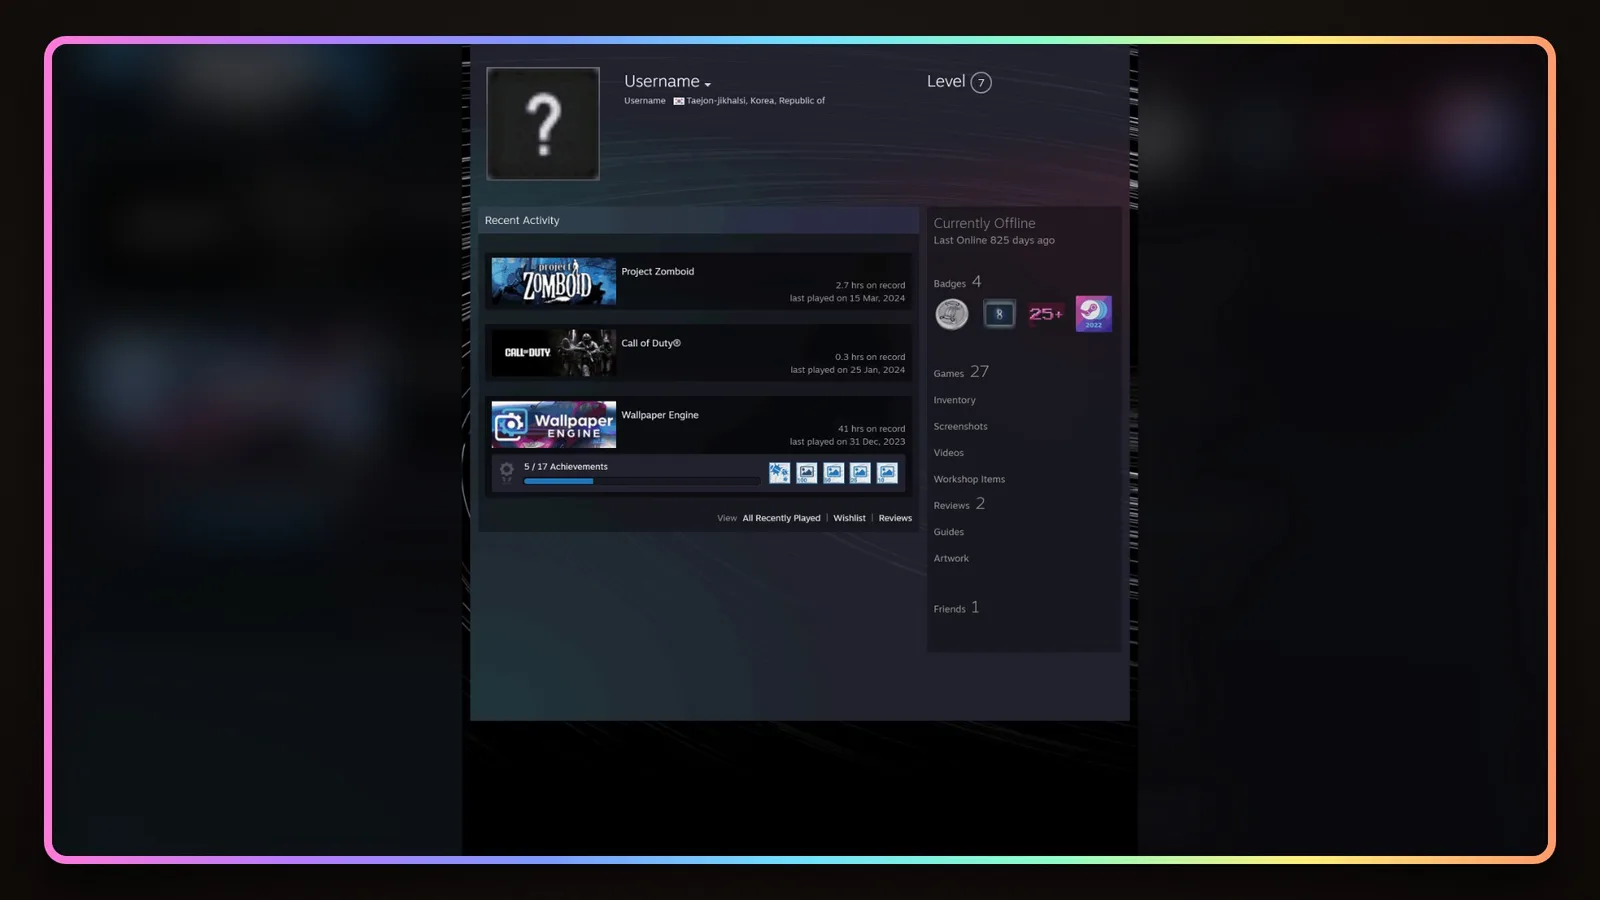This screenshot has height=900, width=1600.
Task: Open the Project Zomboid game banner
Action: tap(554, 281)
